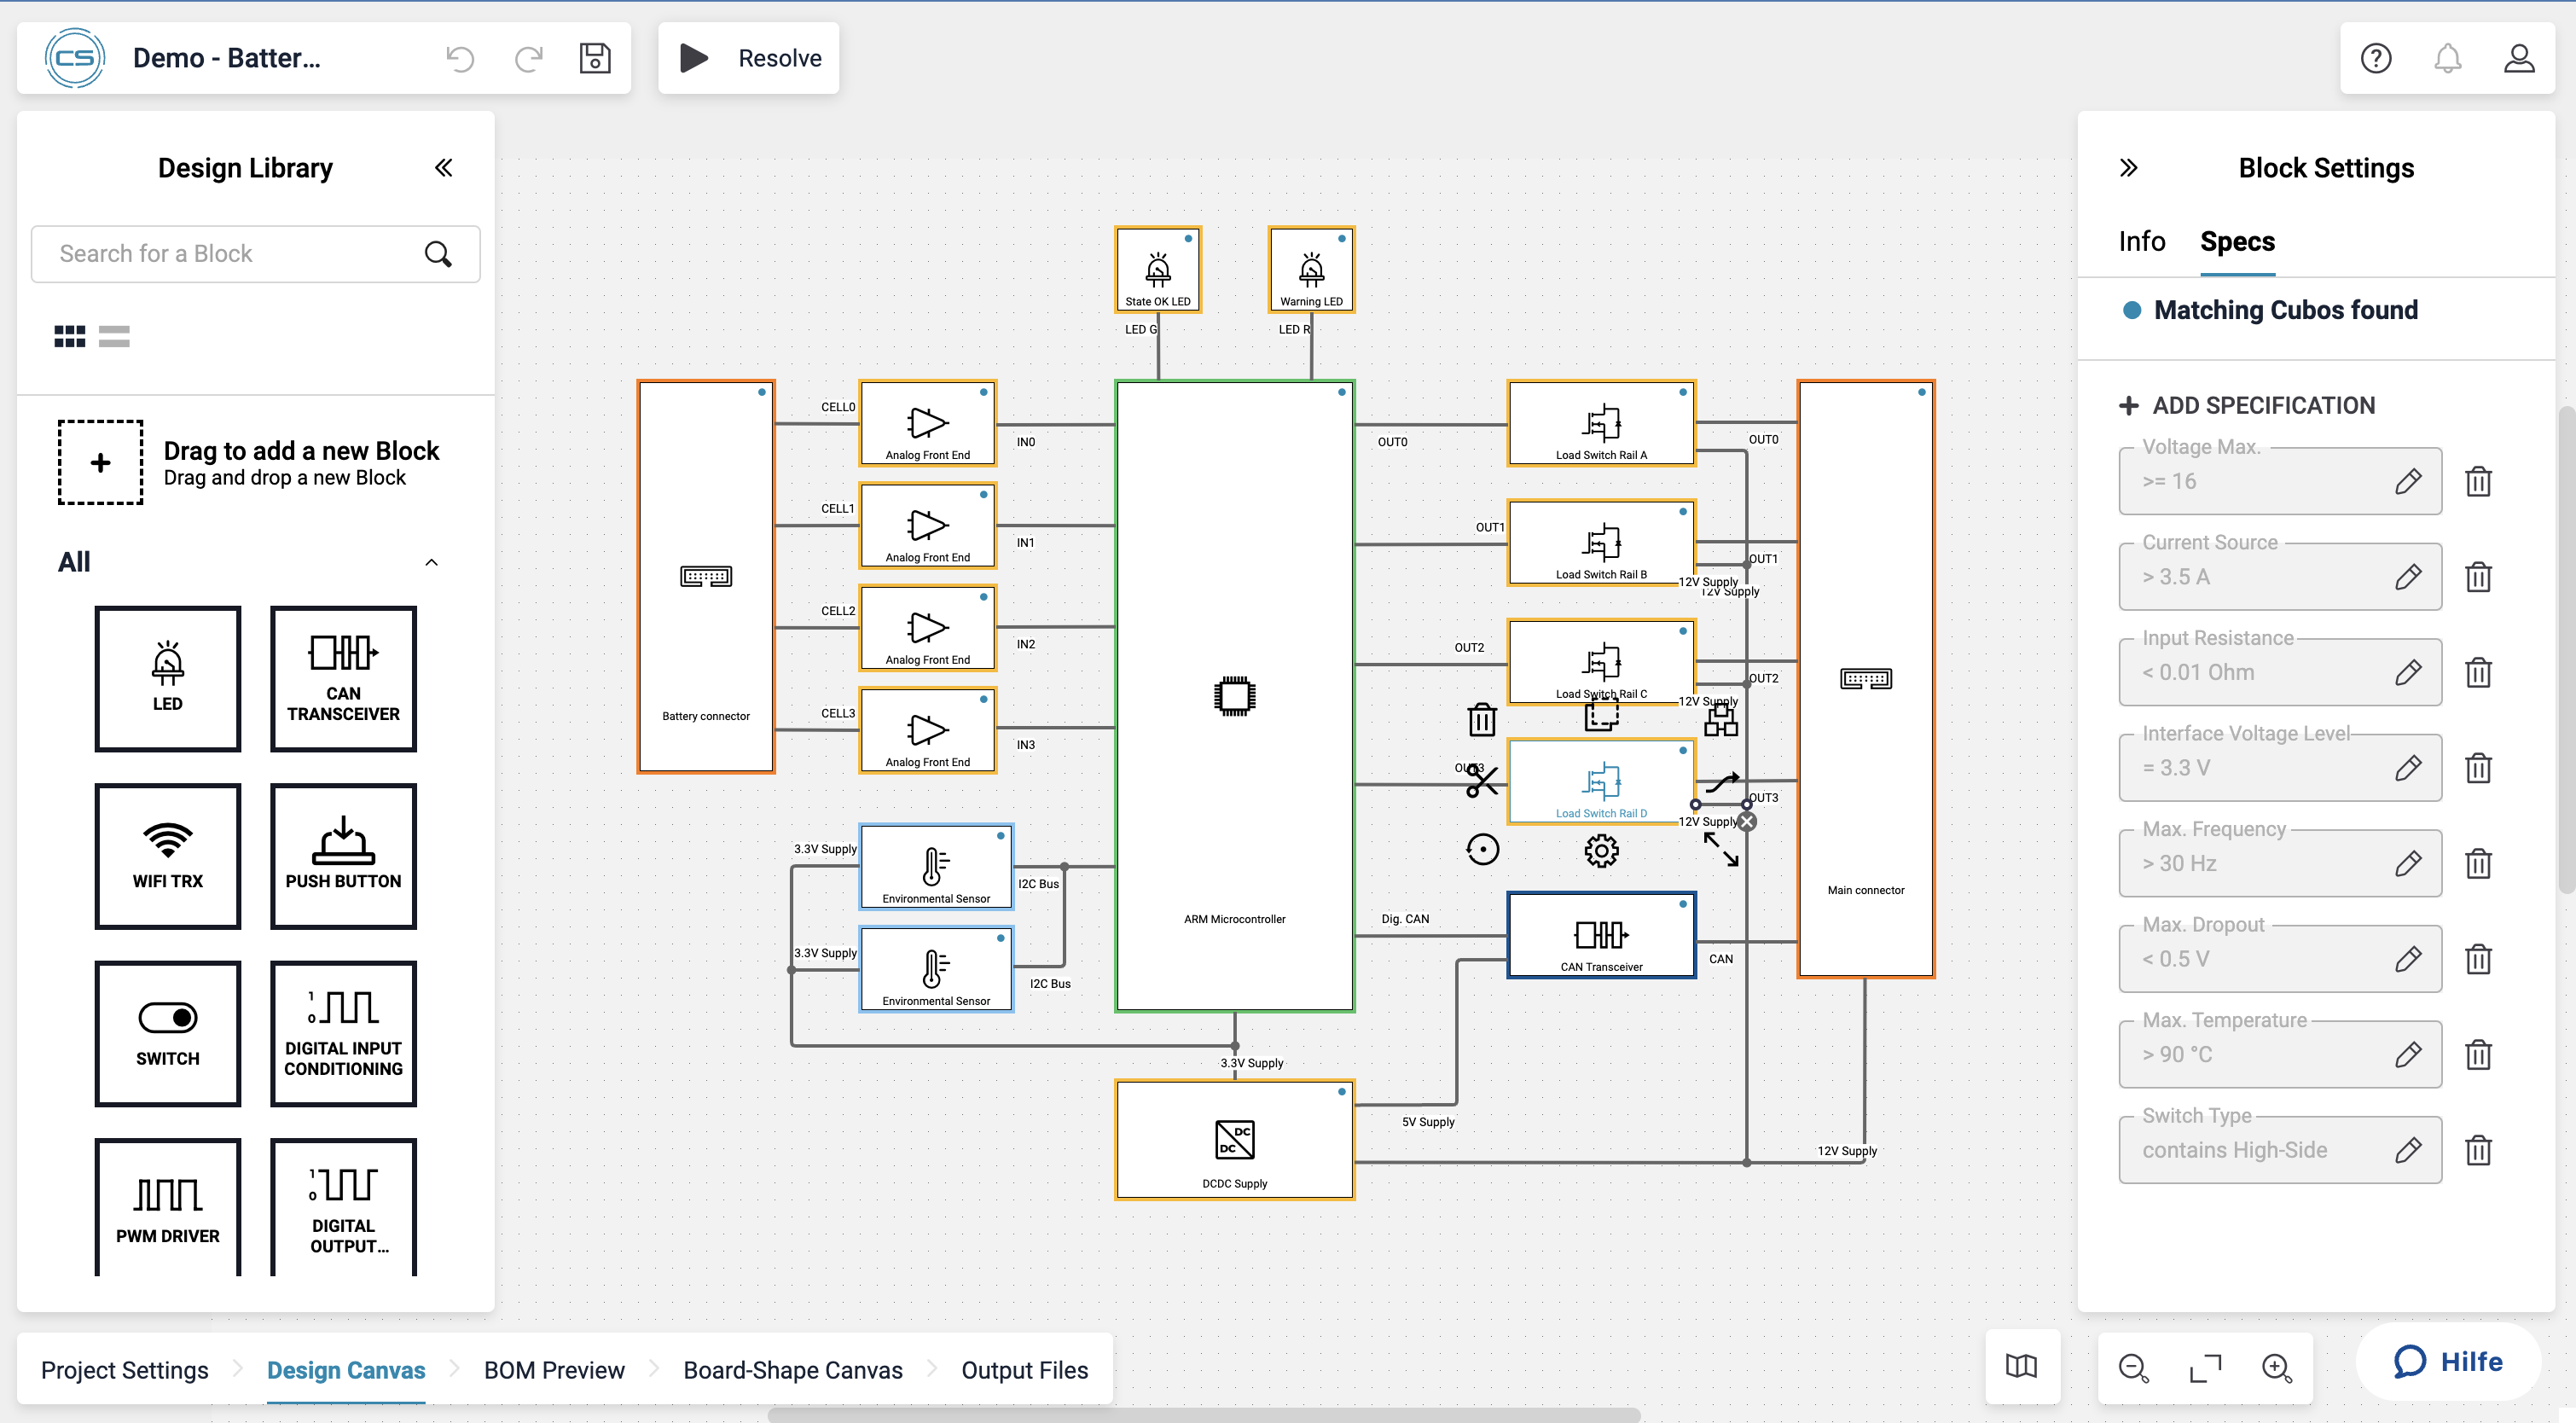2576x1423 pixels.
Task: Click the zoom in magnifier icon
Action: (2276, 1367)
